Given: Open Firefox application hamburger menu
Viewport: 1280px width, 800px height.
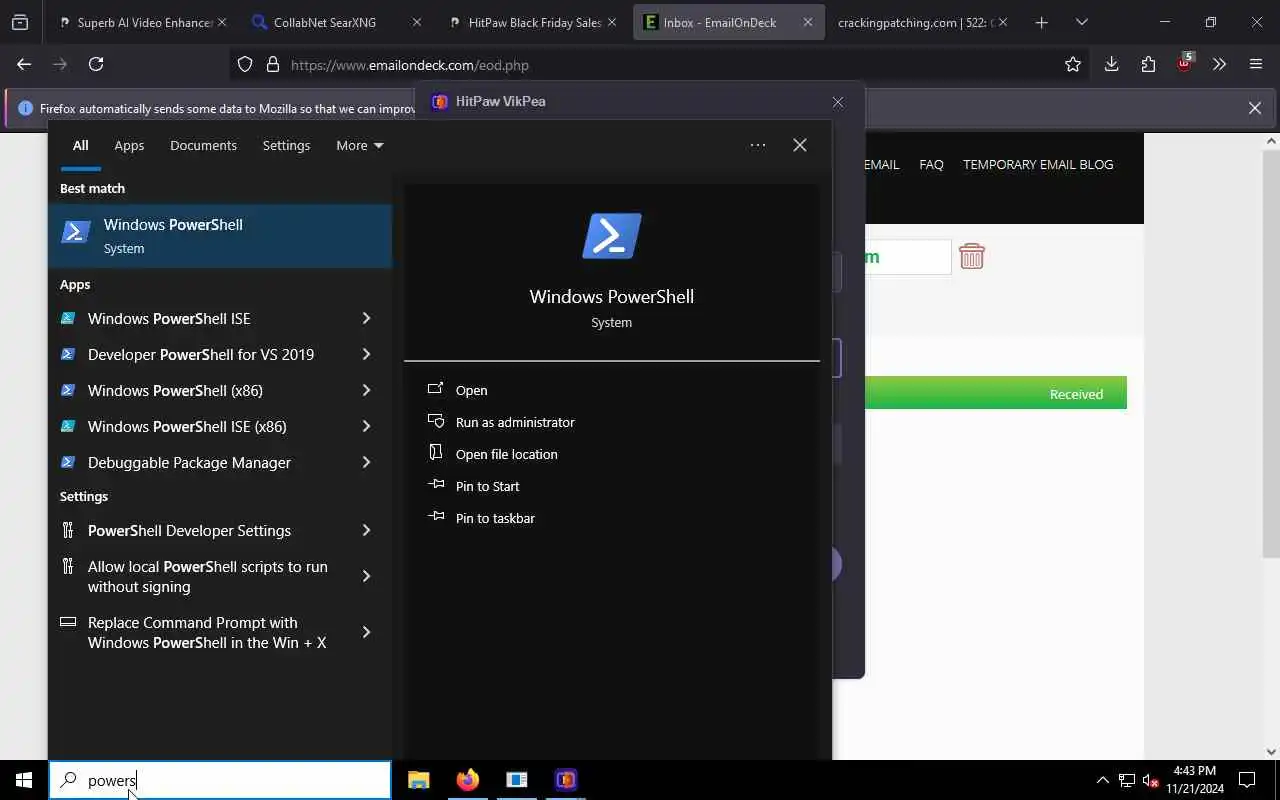Looking at the screenshot, I should pyautogui.click(x=1256, y=64).
